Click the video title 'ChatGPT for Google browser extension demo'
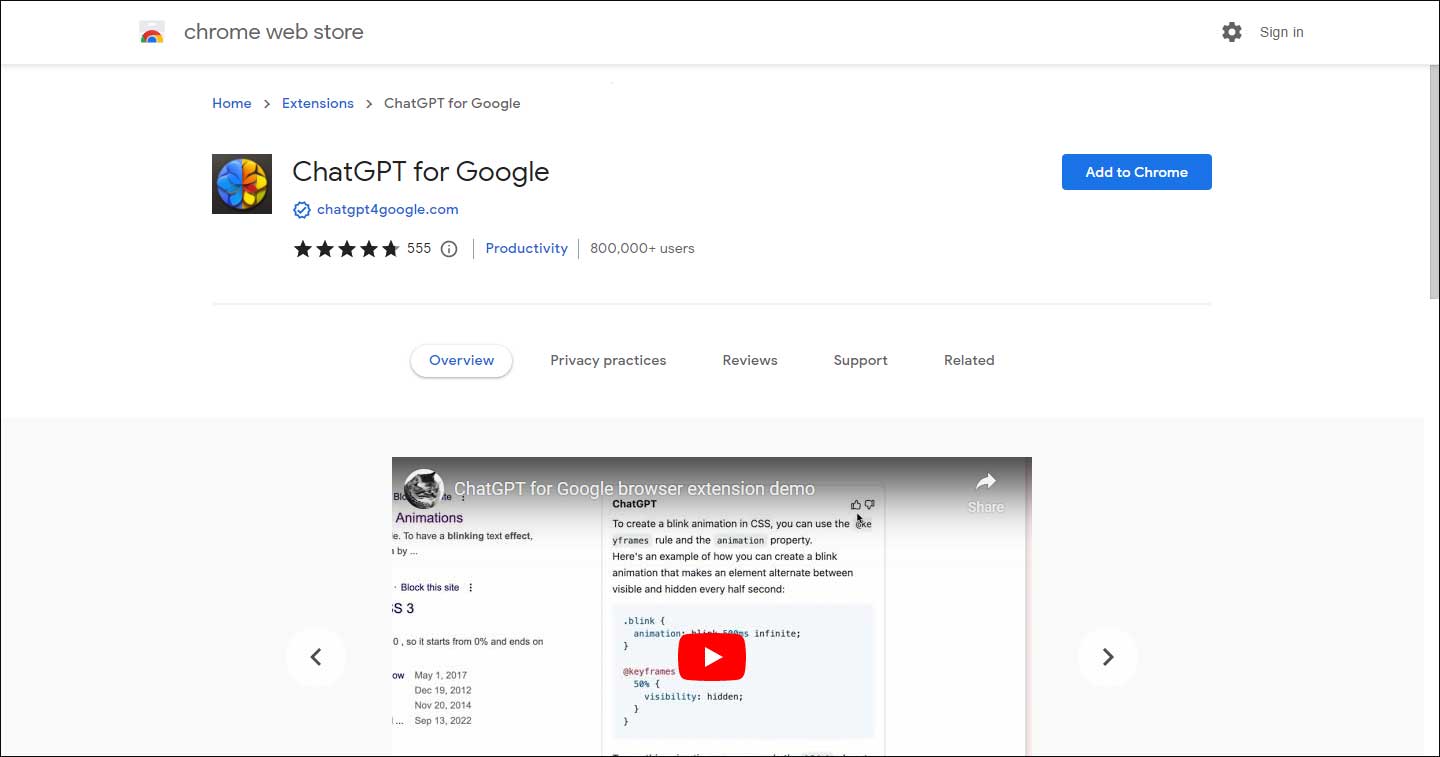 click(634, 490)
